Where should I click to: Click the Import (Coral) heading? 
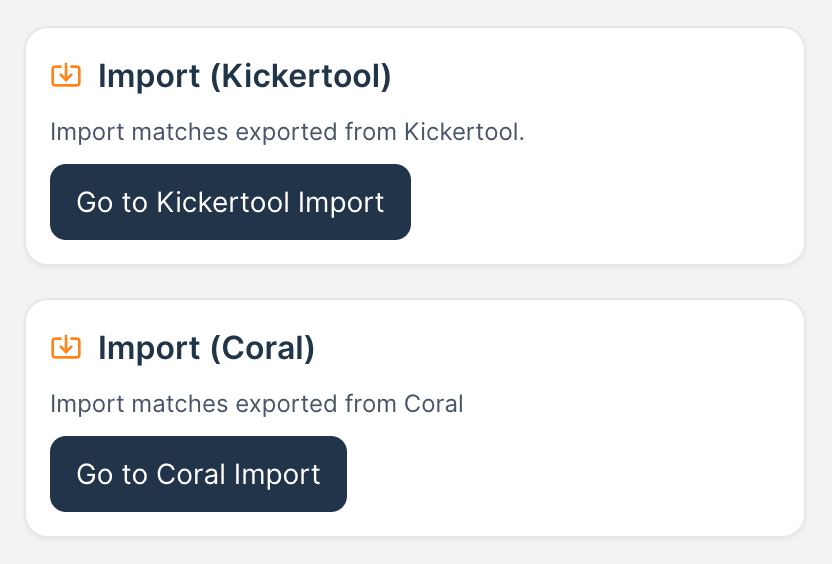(x=206, y=348)
